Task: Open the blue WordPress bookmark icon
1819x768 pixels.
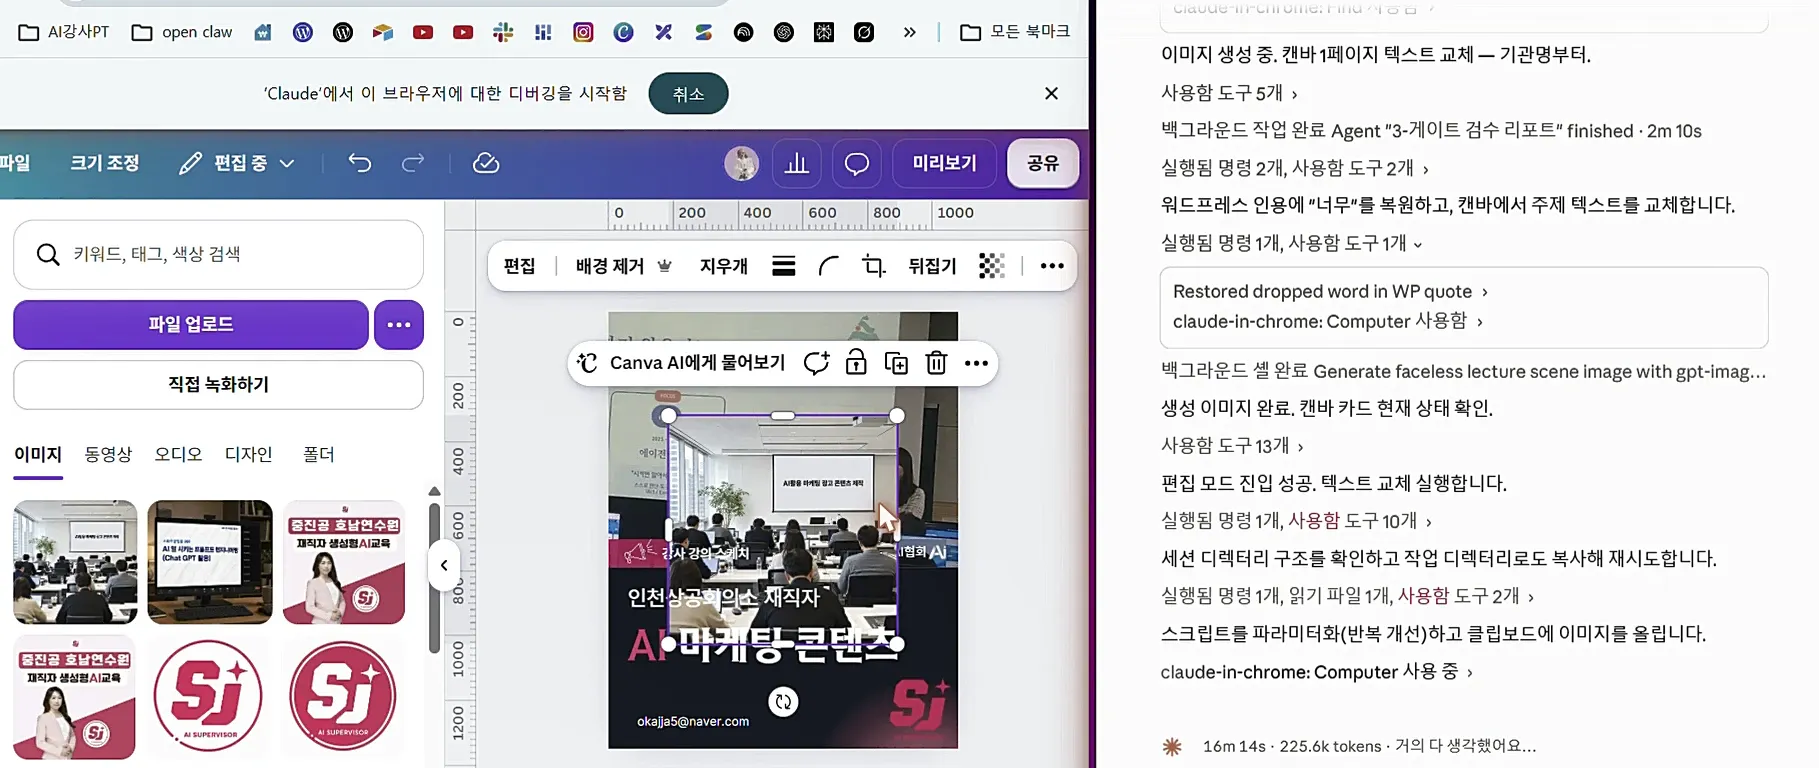Action: (303, 32)
